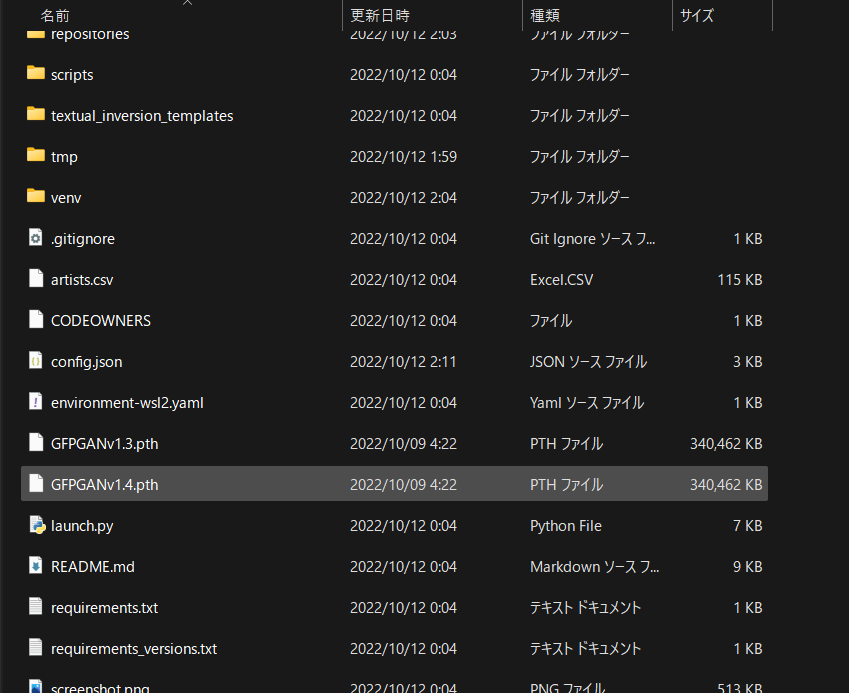
Task: Click the requirements_versions.txt document icon
Action: click(x=36, y=648)
